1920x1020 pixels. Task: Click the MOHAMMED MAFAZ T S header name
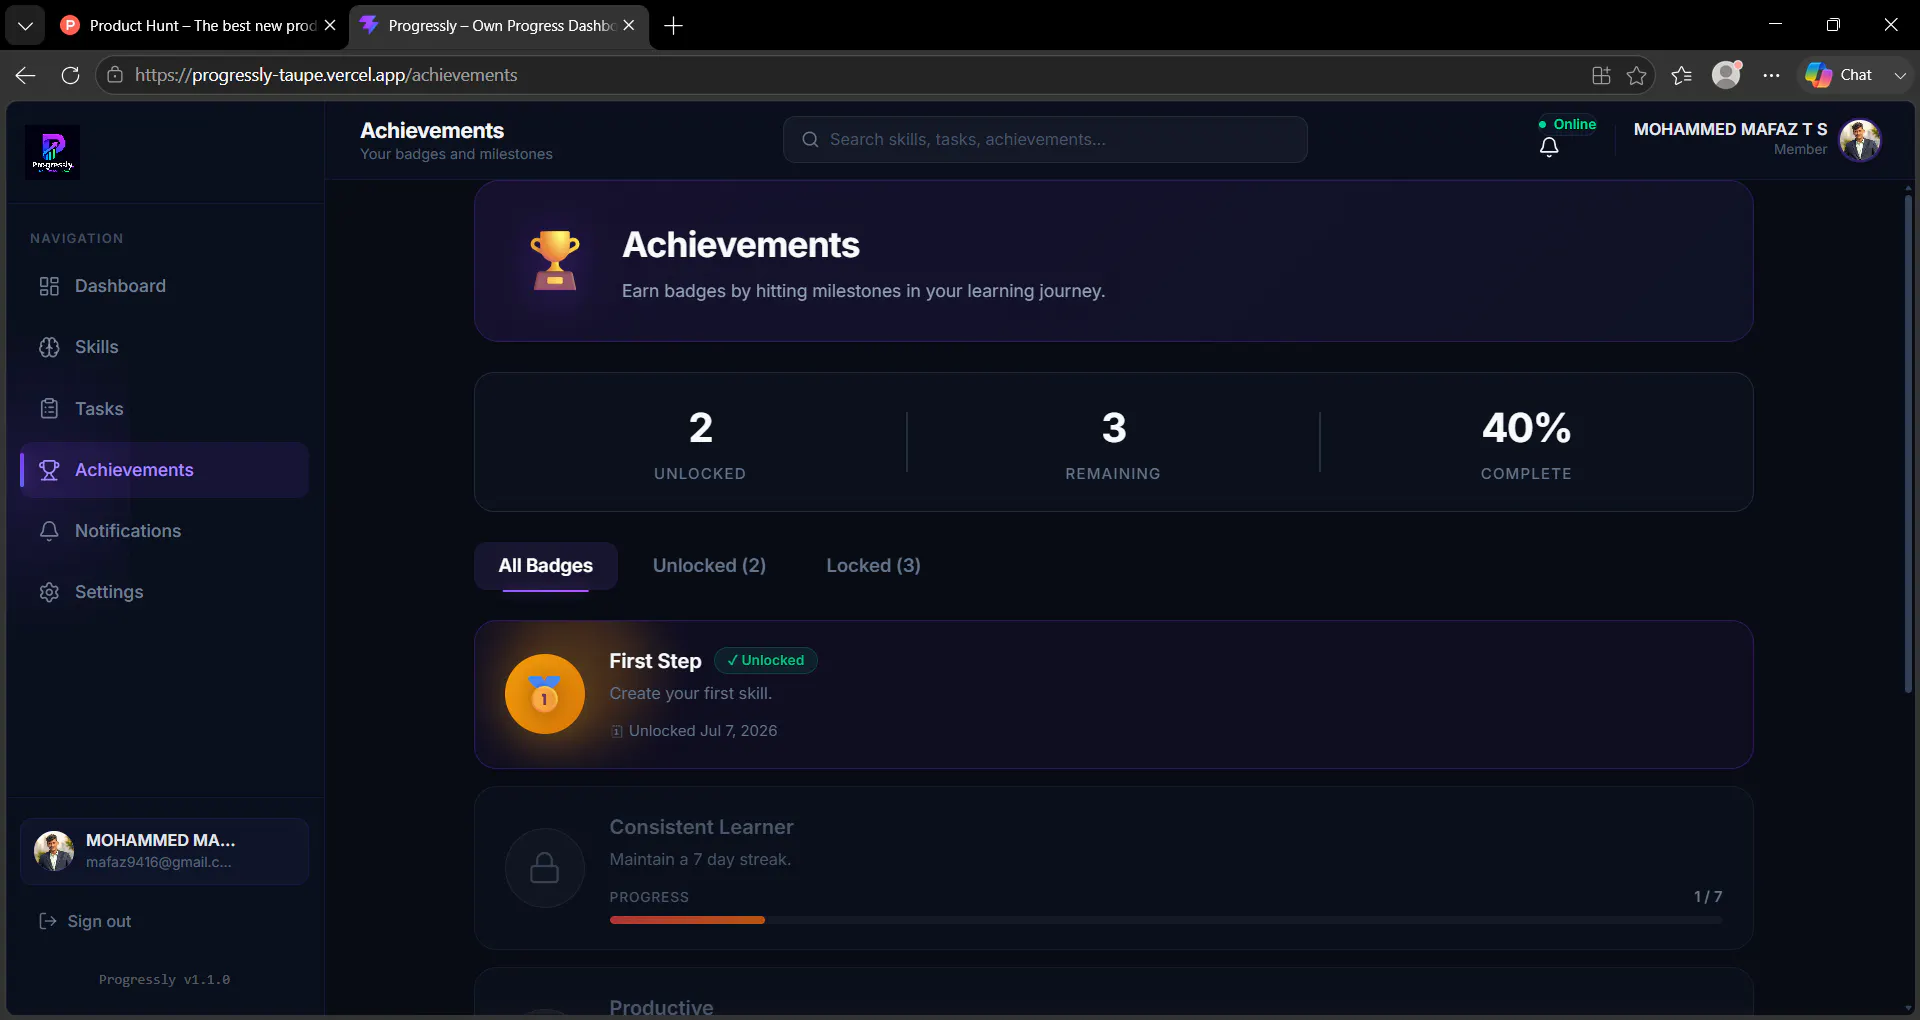(1730, 129)
